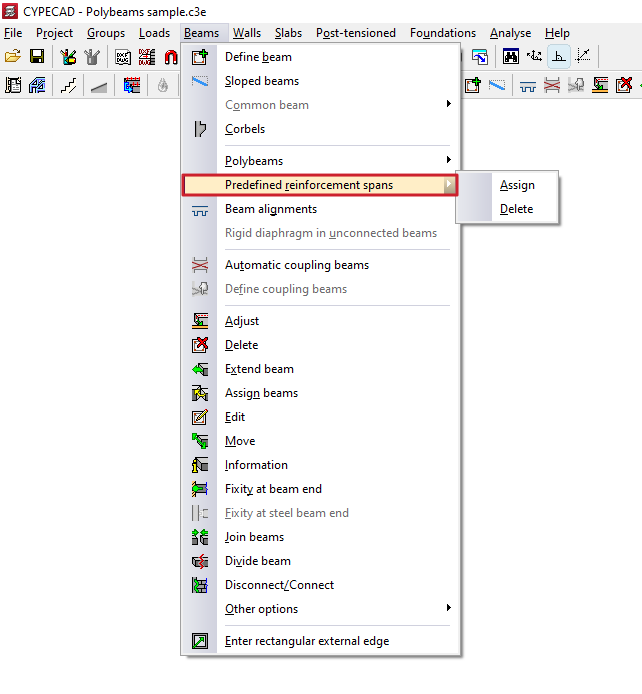Click the red-dimension blue arrow toolbar icon

coord(131,85)
